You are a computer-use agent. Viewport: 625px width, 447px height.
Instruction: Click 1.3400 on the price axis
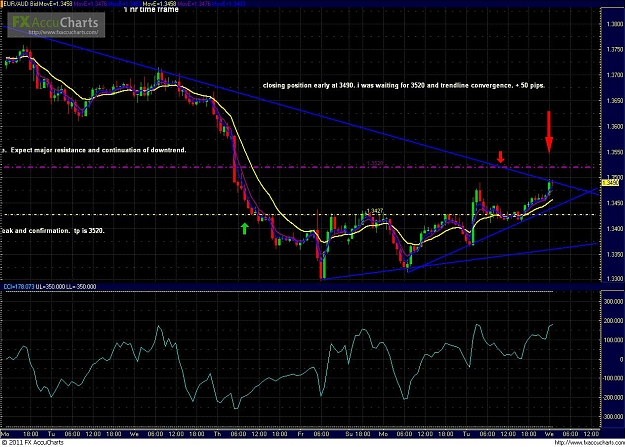[x=614, y=228]
